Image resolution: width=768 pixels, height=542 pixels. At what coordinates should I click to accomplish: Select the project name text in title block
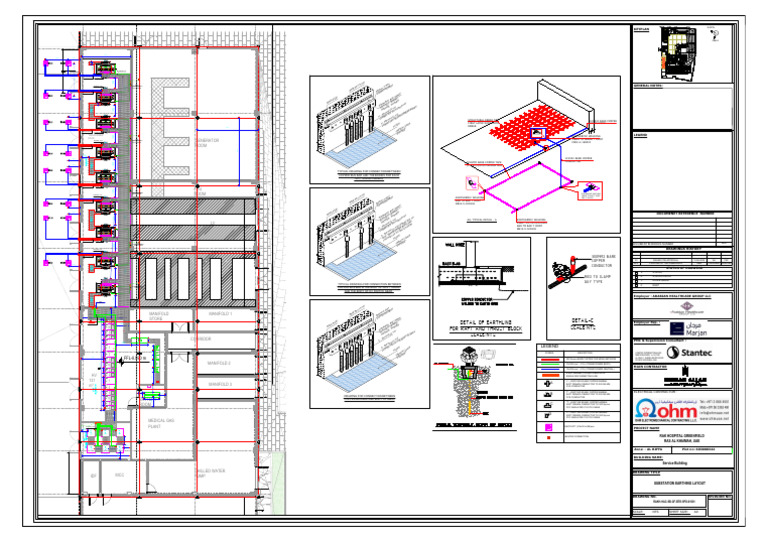pyautogui.click(x=681, y=438)
